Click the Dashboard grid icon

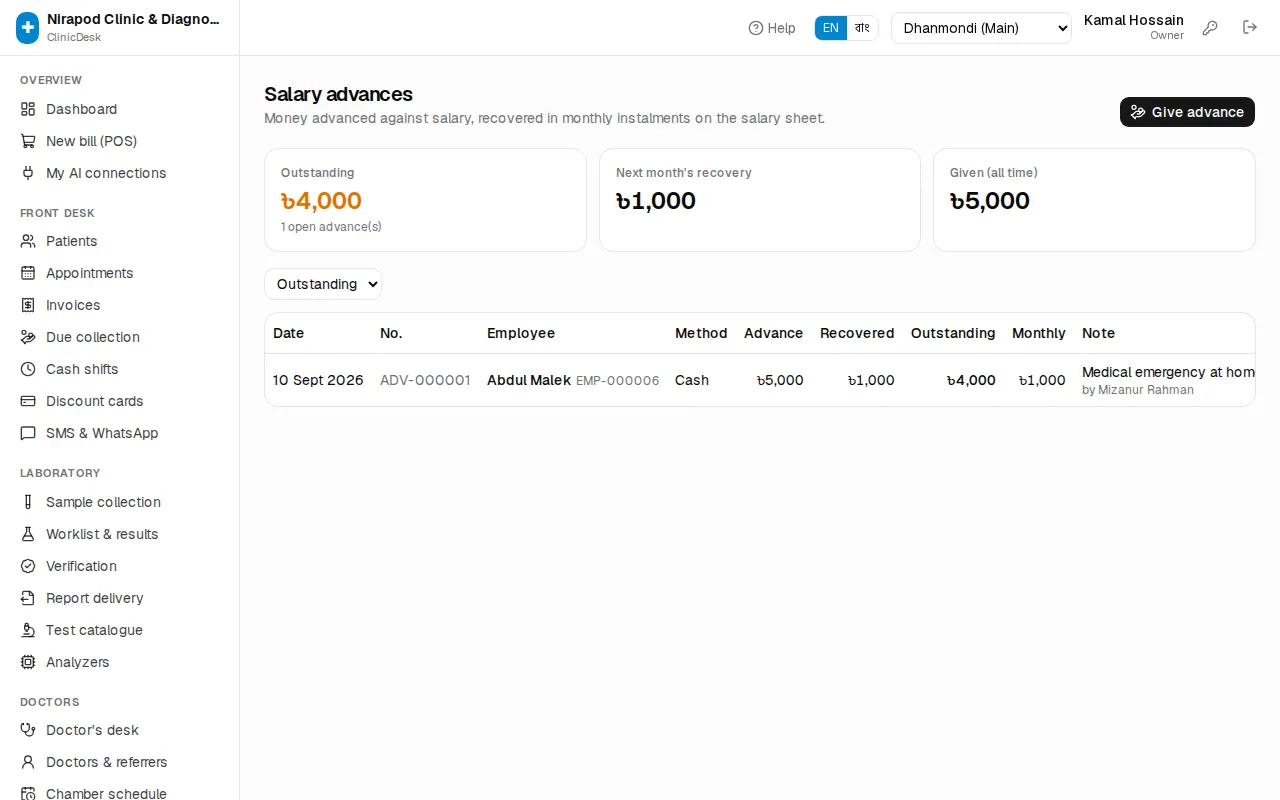point(28,109)
